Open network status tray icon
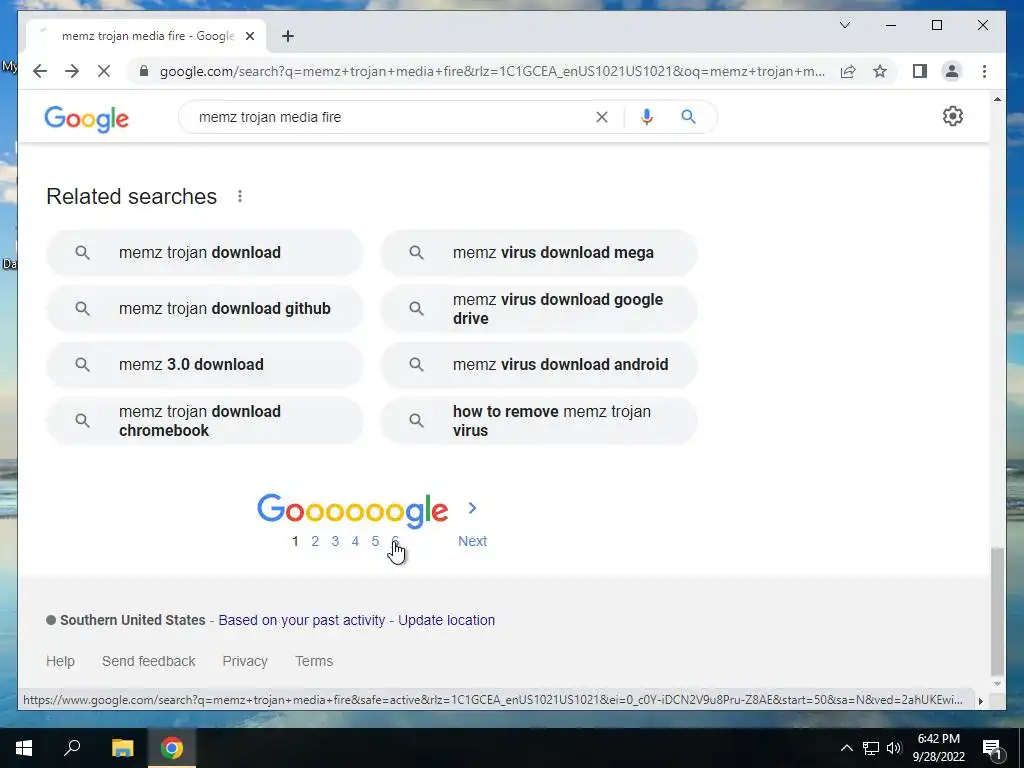 871,748
